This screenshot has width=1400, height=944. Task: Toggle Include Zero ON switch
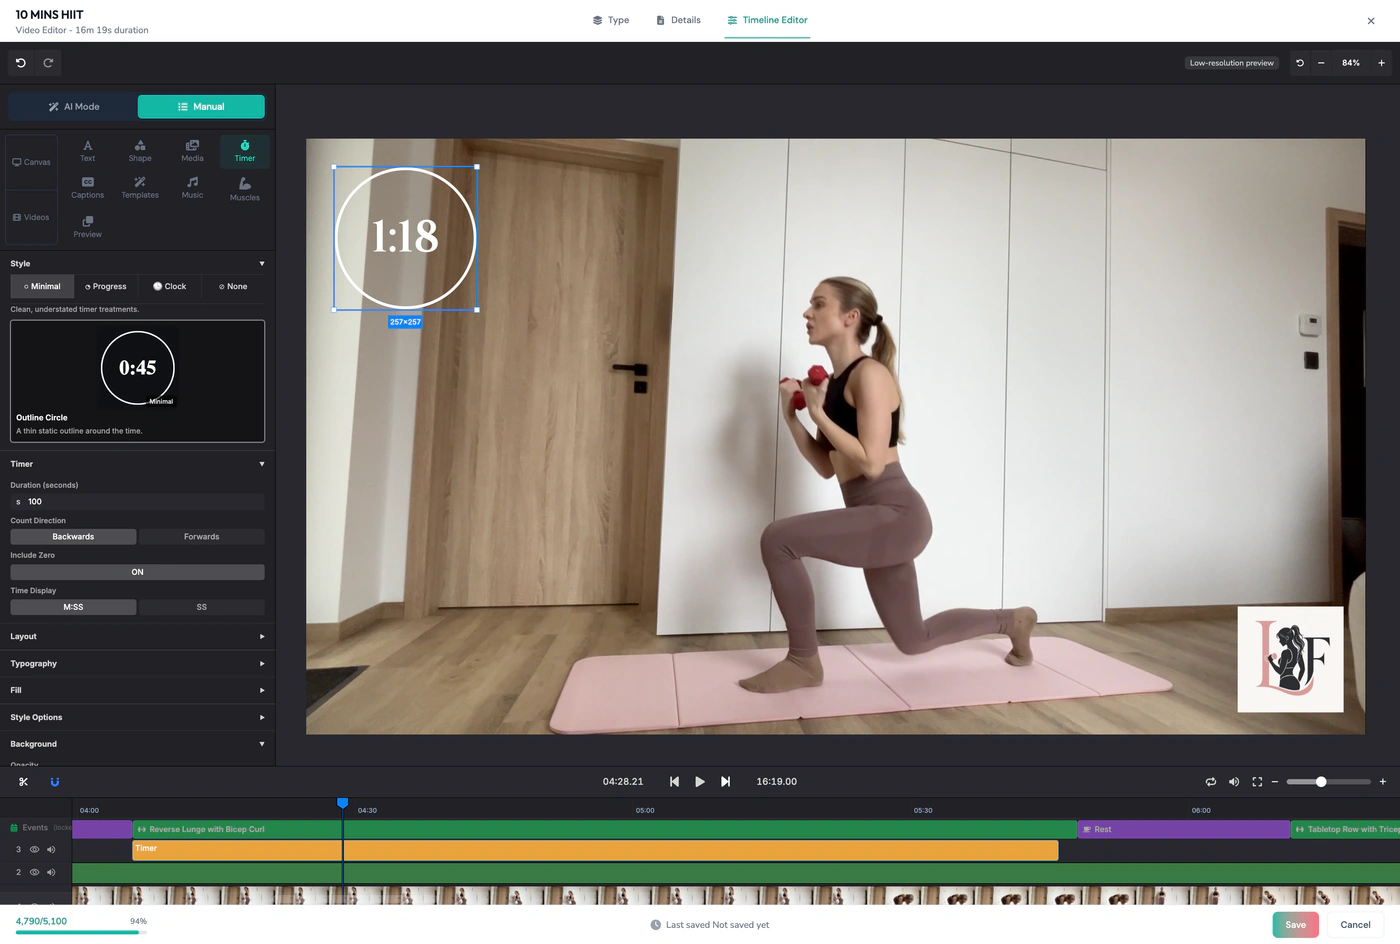pyautogui.click(x=138, y=572)
